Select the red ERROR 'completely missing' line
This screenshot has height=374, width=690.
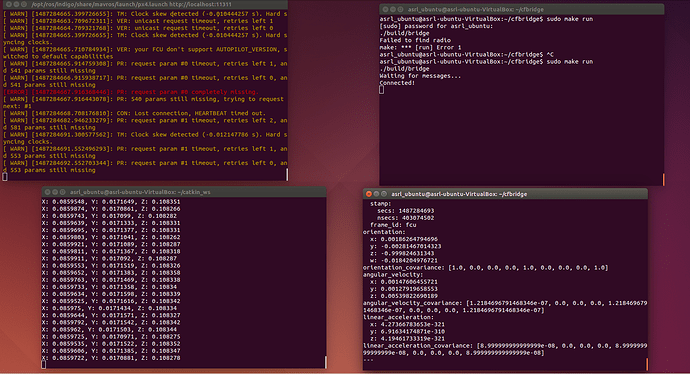tap(131, 92)
